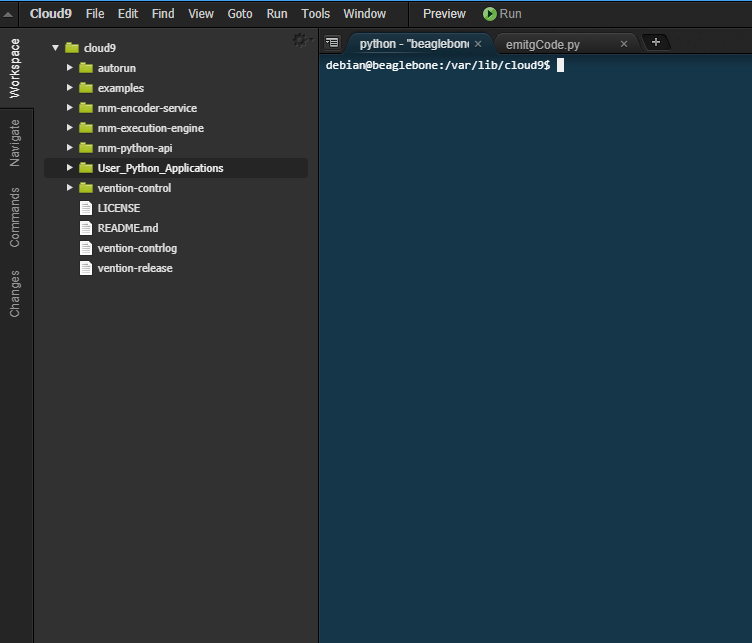This screenshot has width=752, height=643.
Task: Collapse the cloud9 root folder arrow
Action: pos(56,47)
